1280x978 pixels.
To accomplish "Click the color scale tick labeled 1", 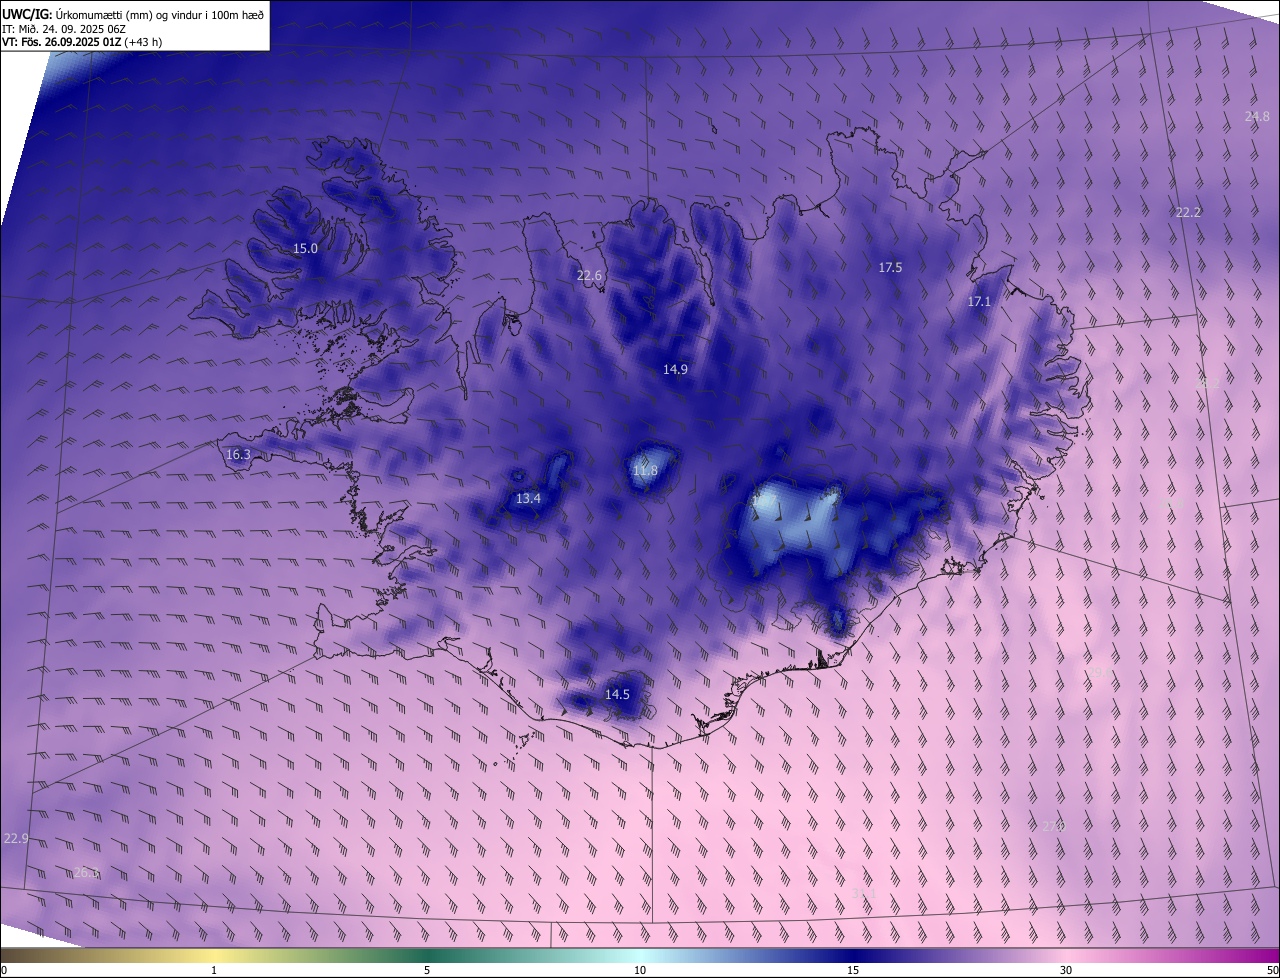I will 214,970.
